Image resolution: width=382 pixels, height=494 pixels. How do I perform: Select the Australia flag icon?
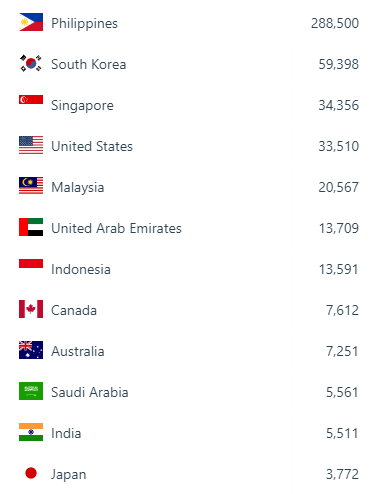coord(31,350)
